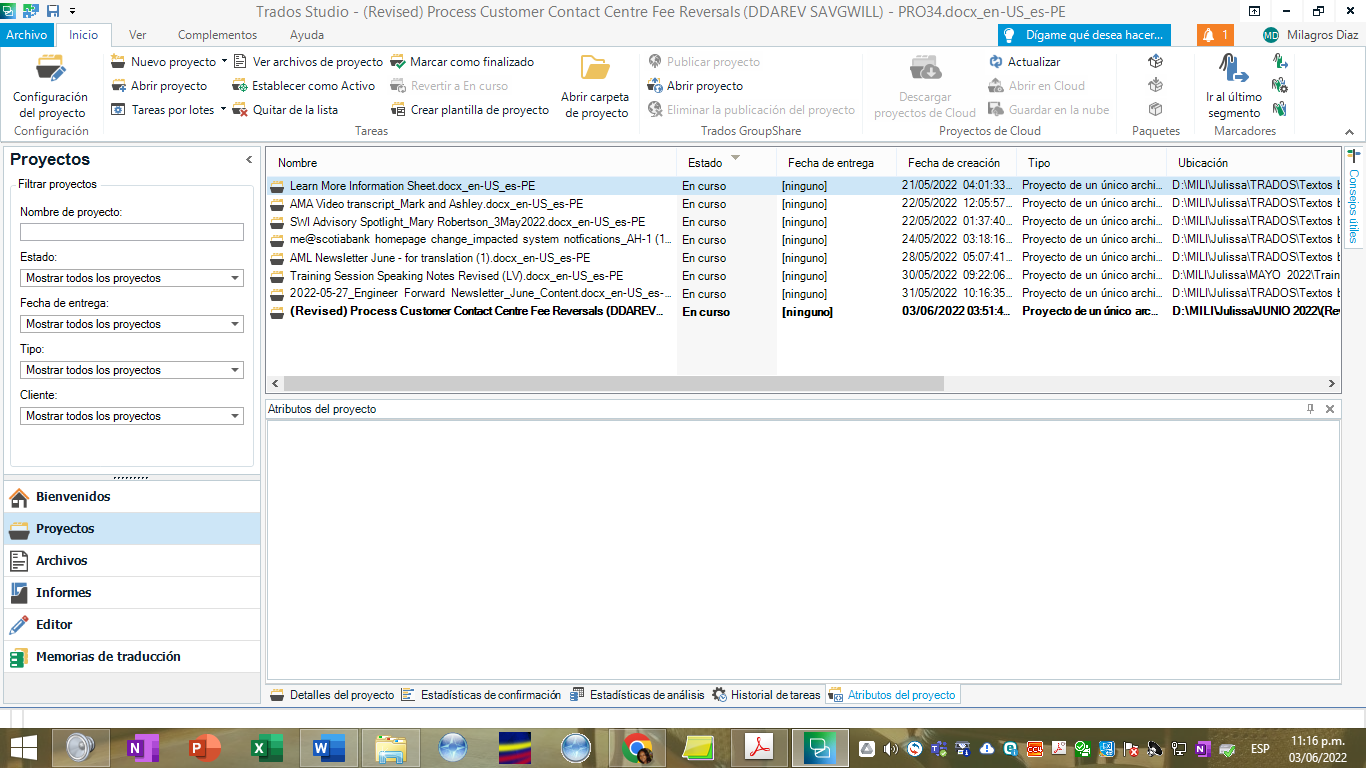This screenshot has height=768, width=1366.
Task: Click Nuevo proyecto folder icon
Action: coord(118,61)
